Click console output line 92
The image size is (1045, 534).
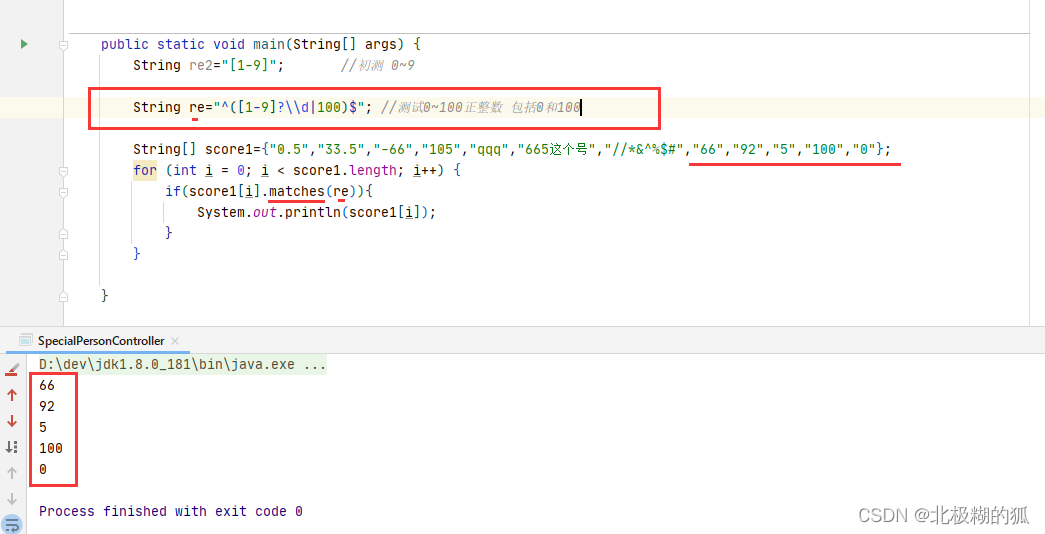click(47, 406)
